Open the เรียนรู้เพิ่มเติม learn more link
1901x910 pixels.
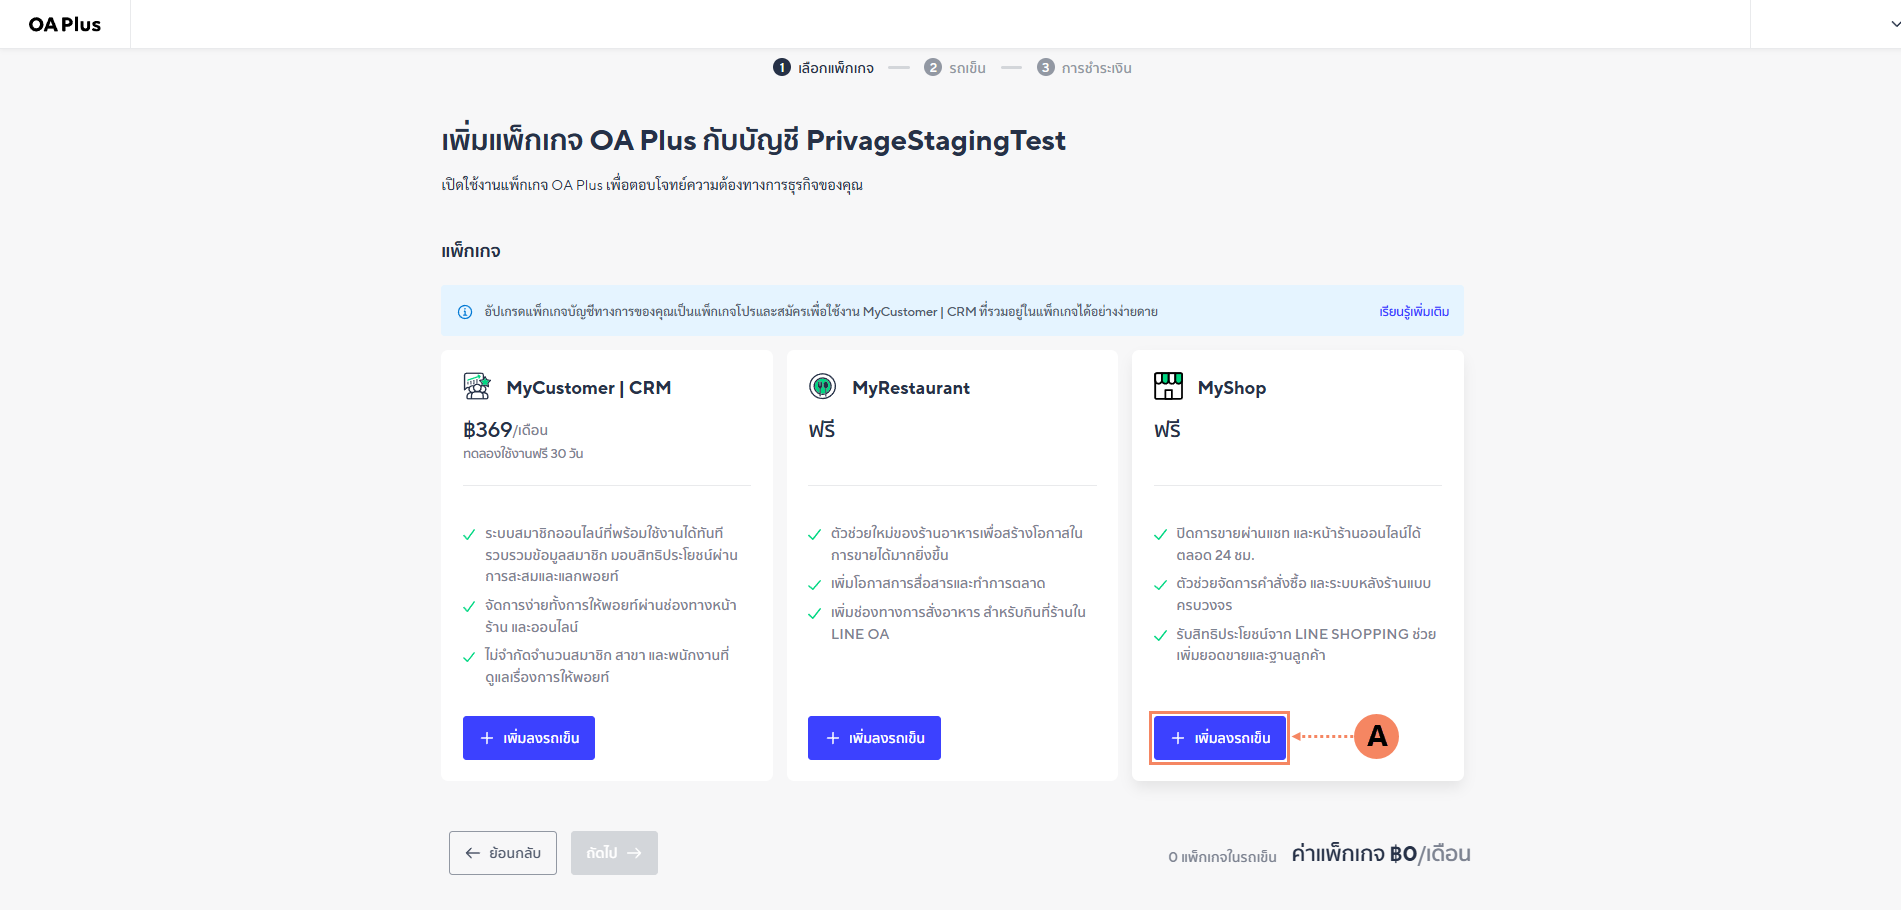[1414, 312]
